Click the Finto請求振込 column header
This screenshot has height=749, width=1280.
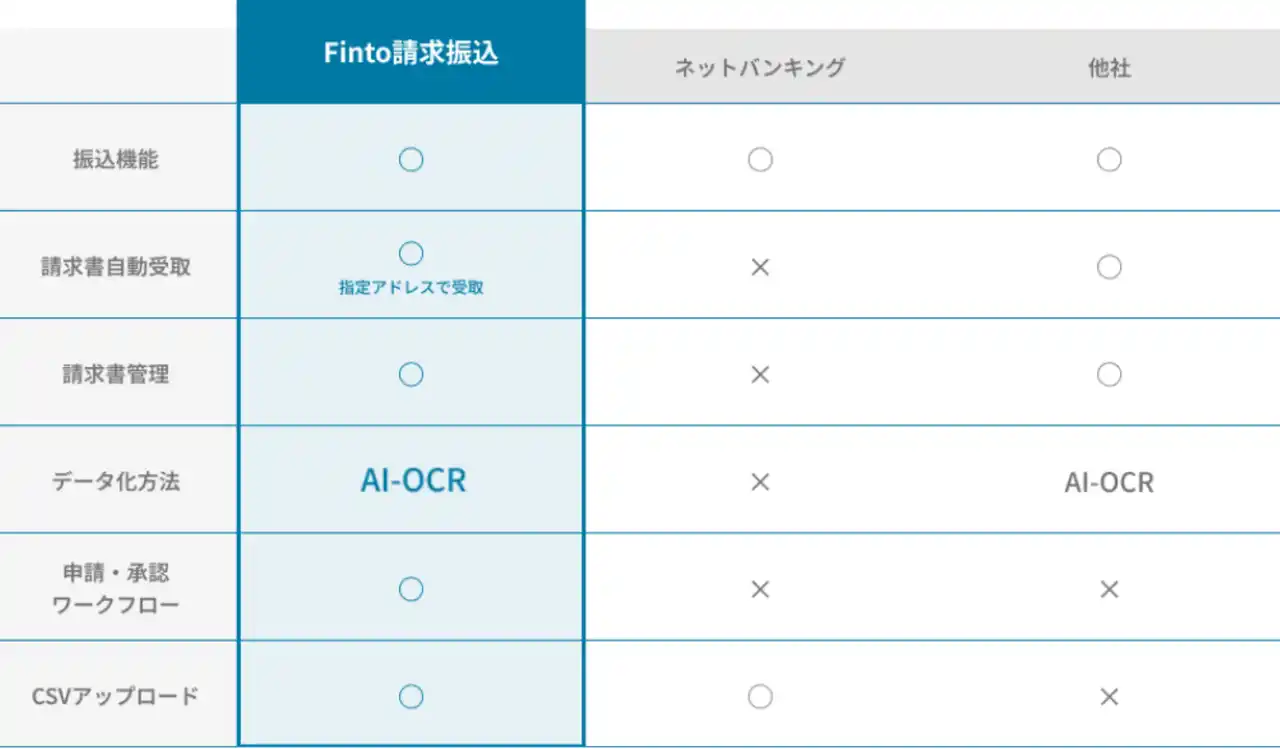(x=411, y=53)
